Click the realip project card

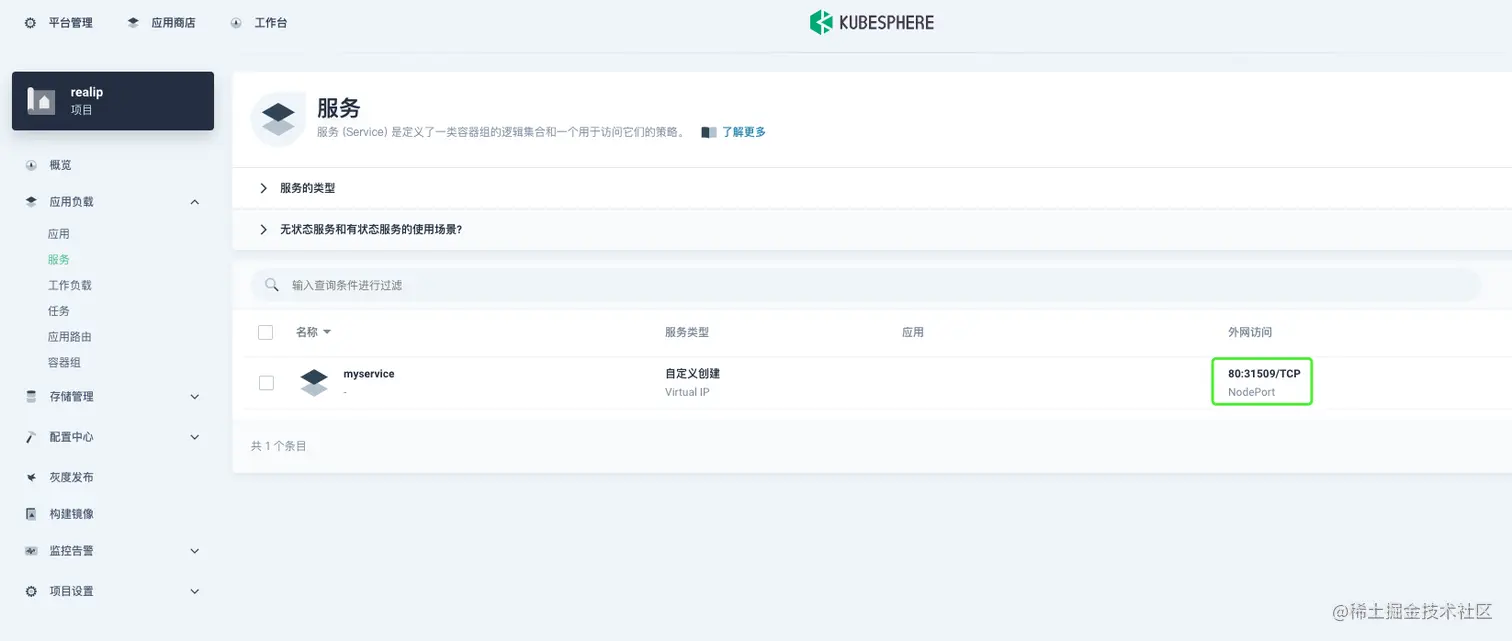coord(113,100)
